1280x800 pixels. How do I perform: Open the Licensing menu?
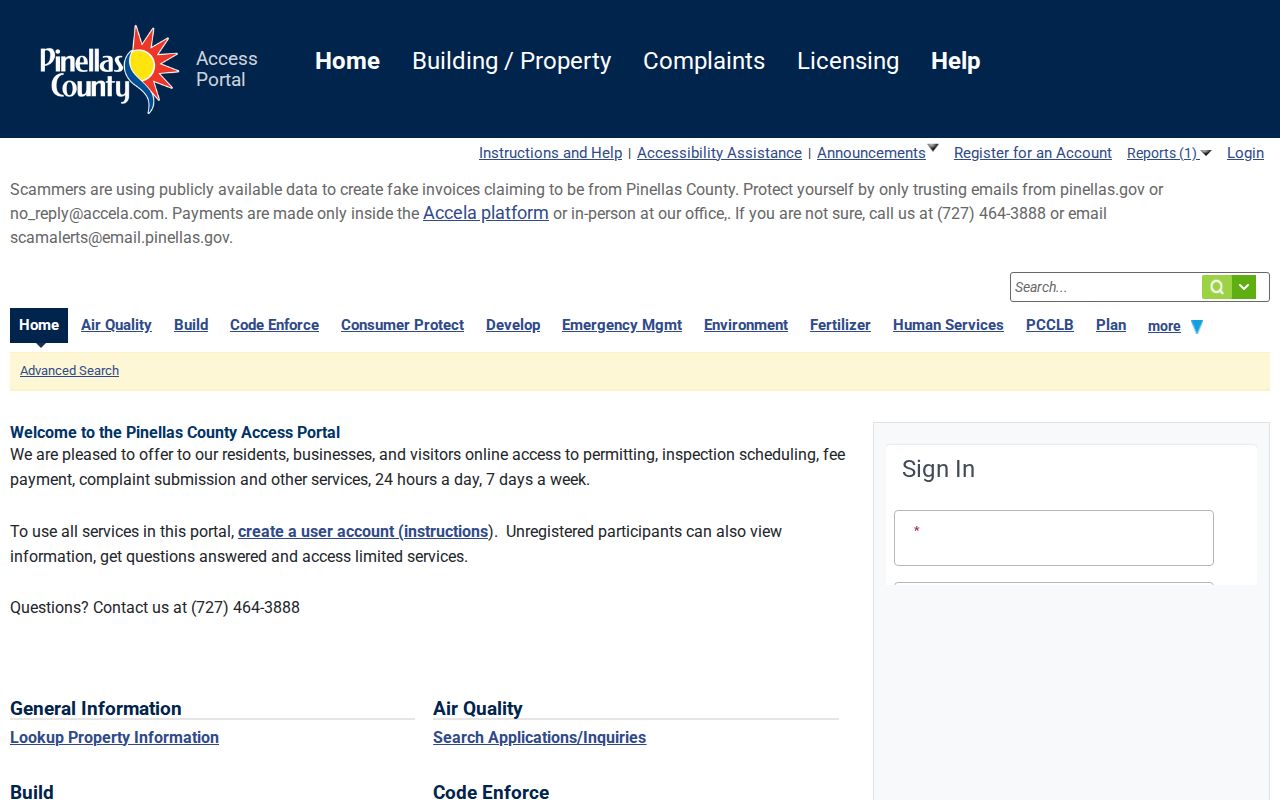[x=848, y=61]
